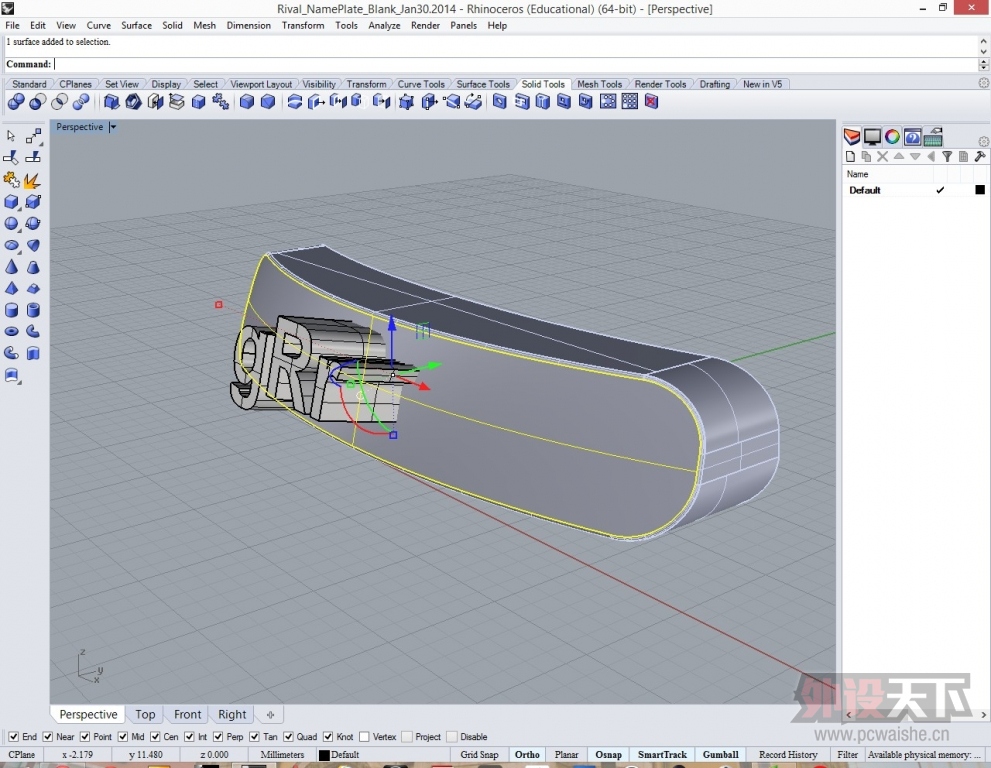Screen dimensions: 991x768
Task: Select the Default layer row
Action: (x=915, y=190)
